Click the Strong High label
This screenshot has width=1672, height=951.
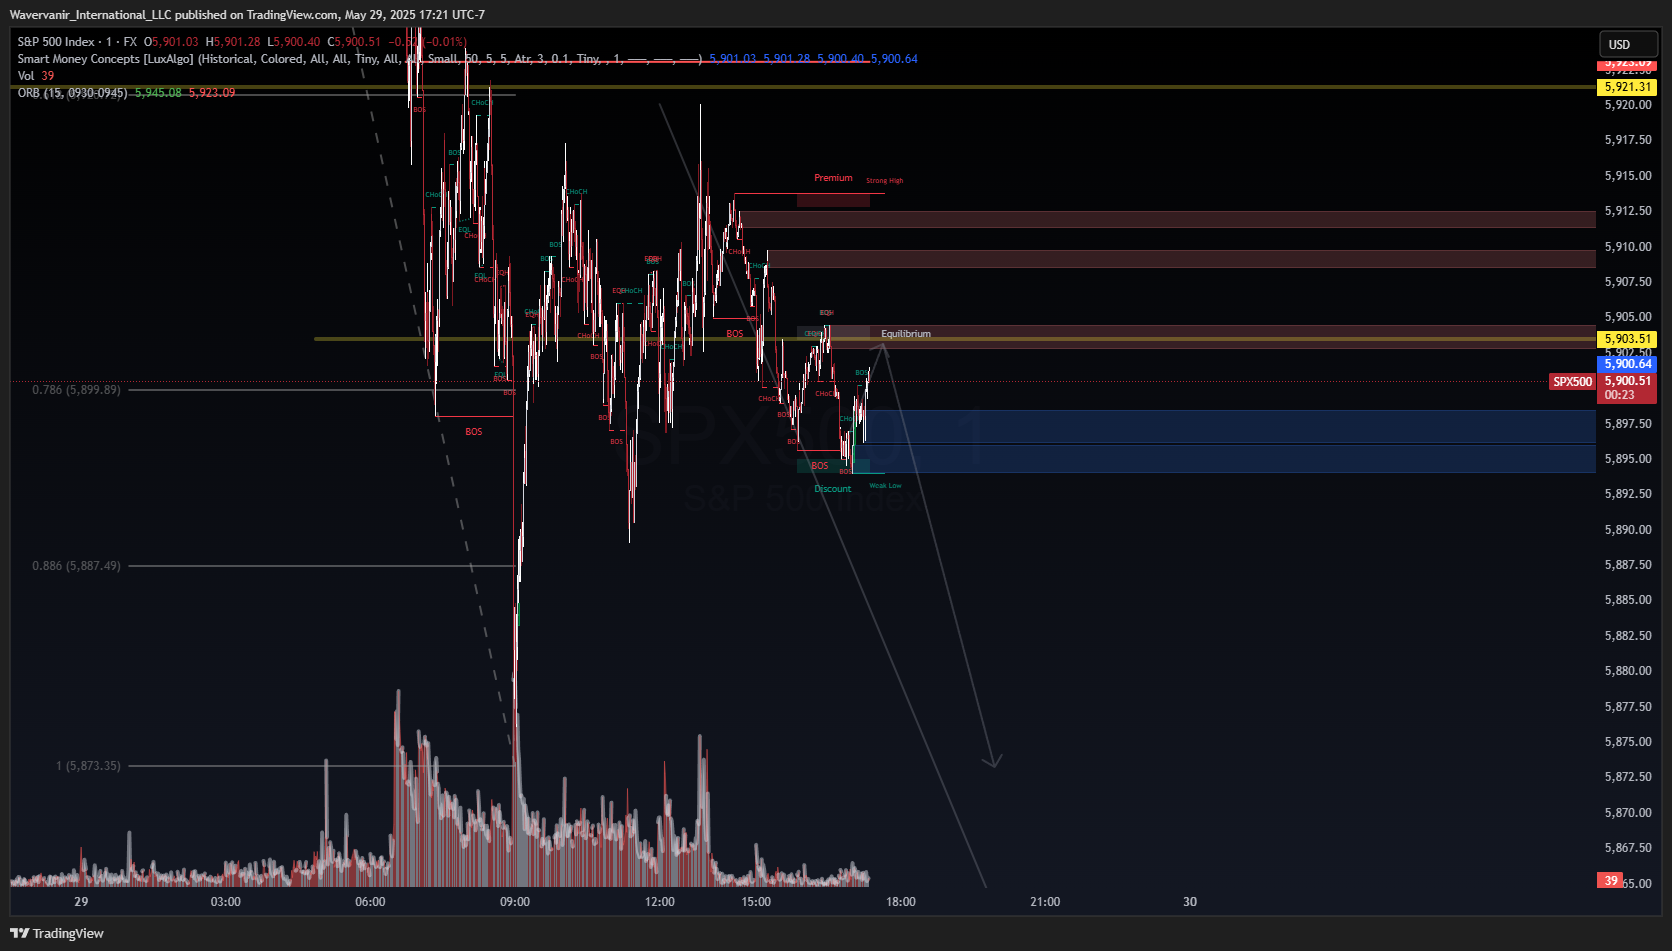pos(884,181)
